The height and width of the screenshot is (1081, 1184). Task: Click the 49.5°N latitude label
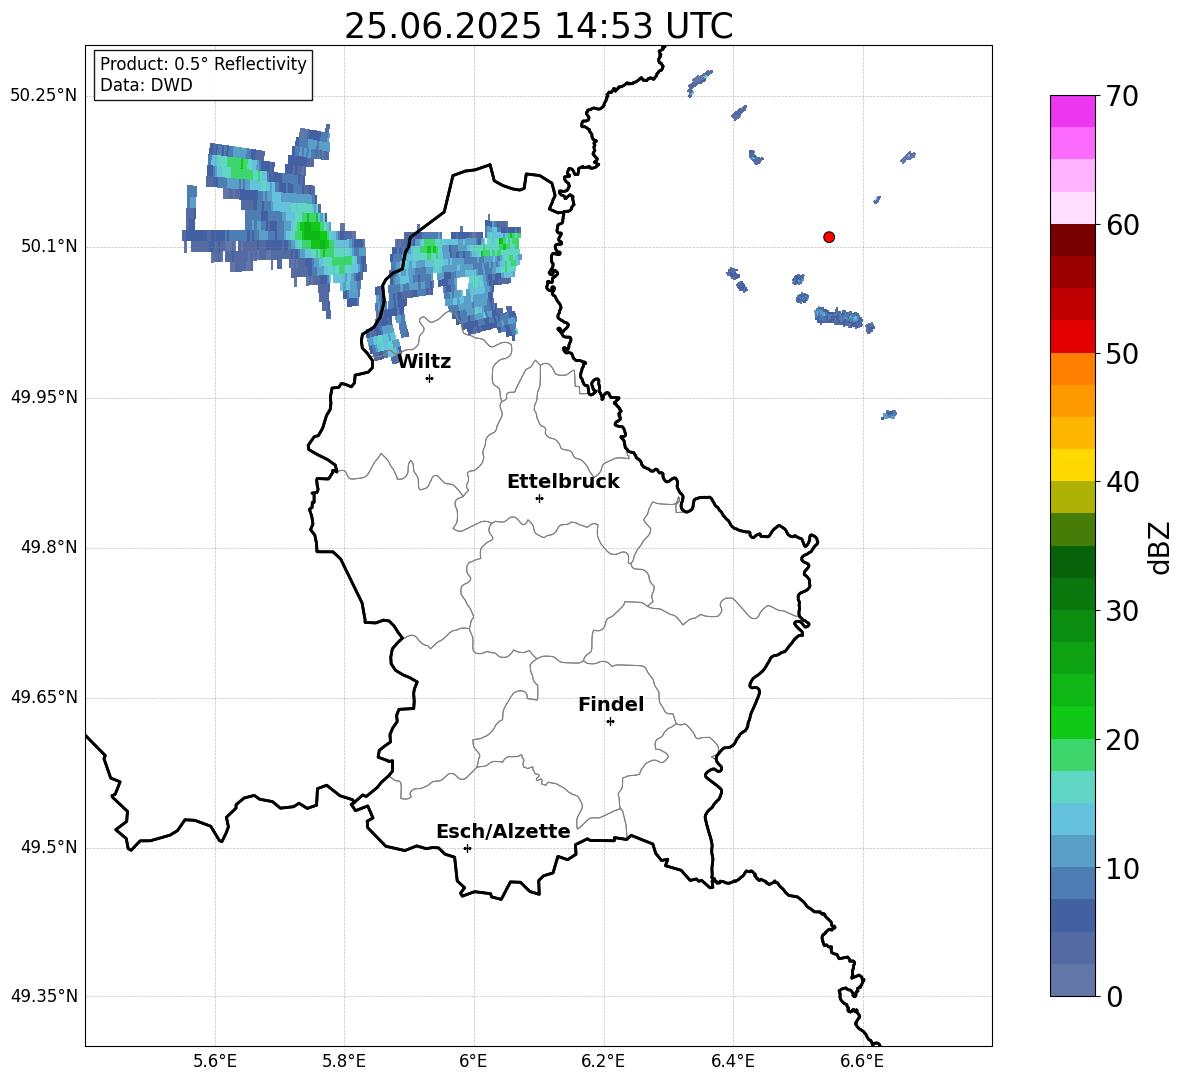click(x=49, y=847)
